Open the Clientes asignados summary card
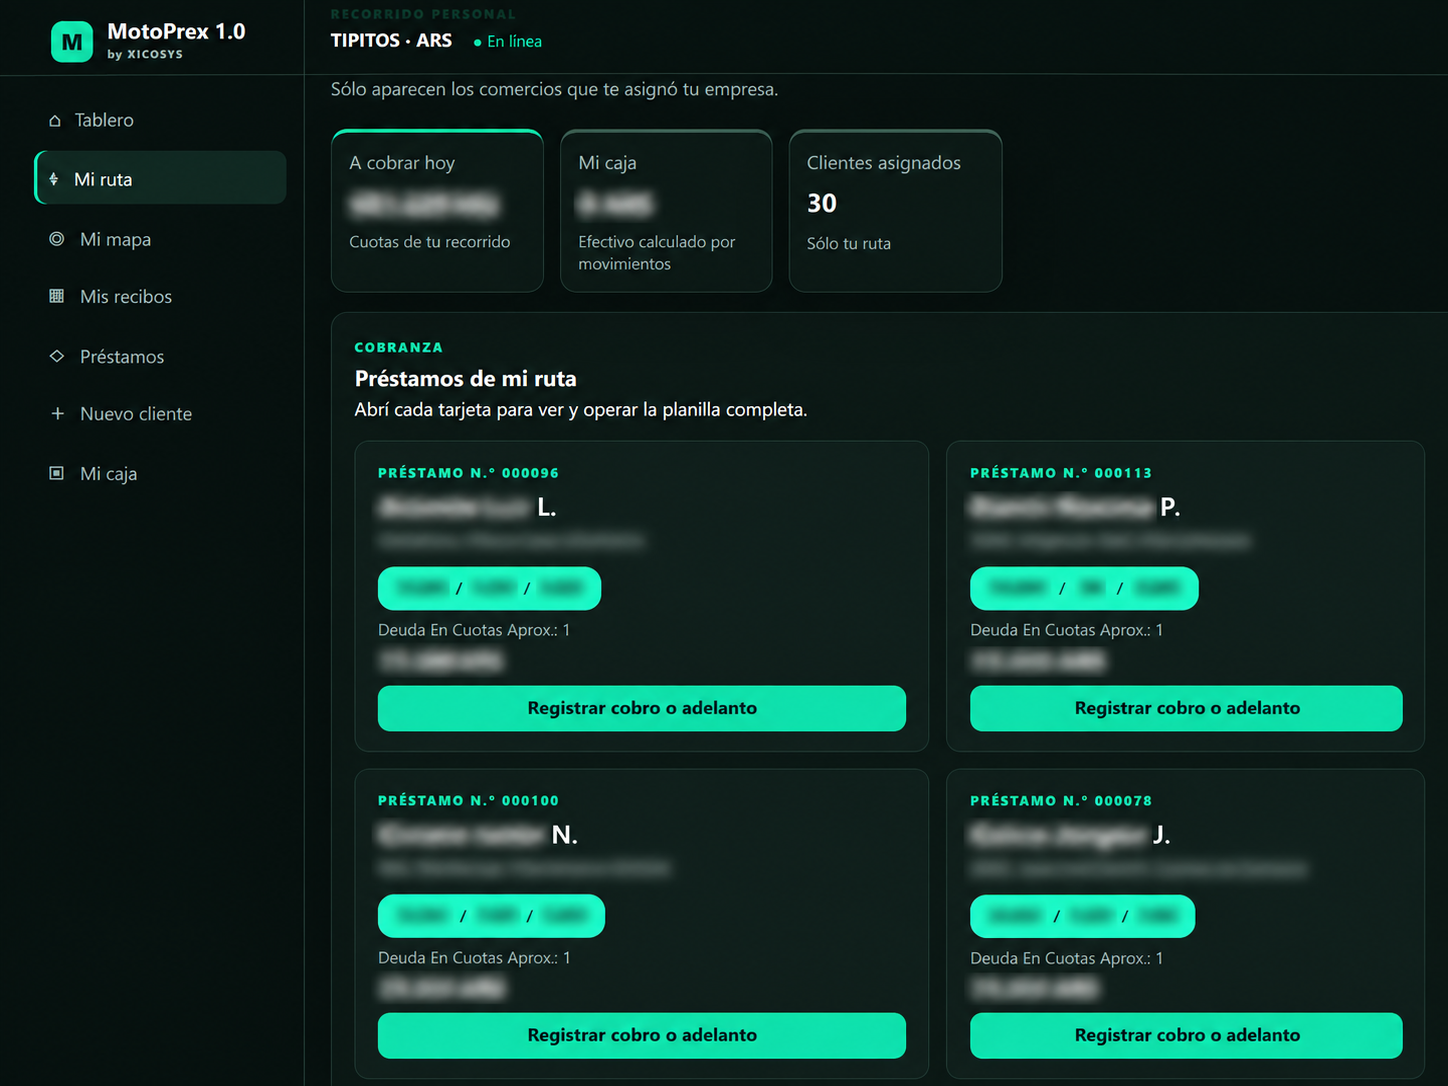The height and width of the screenshot is (1086, 1448). (x=895, y=211)
